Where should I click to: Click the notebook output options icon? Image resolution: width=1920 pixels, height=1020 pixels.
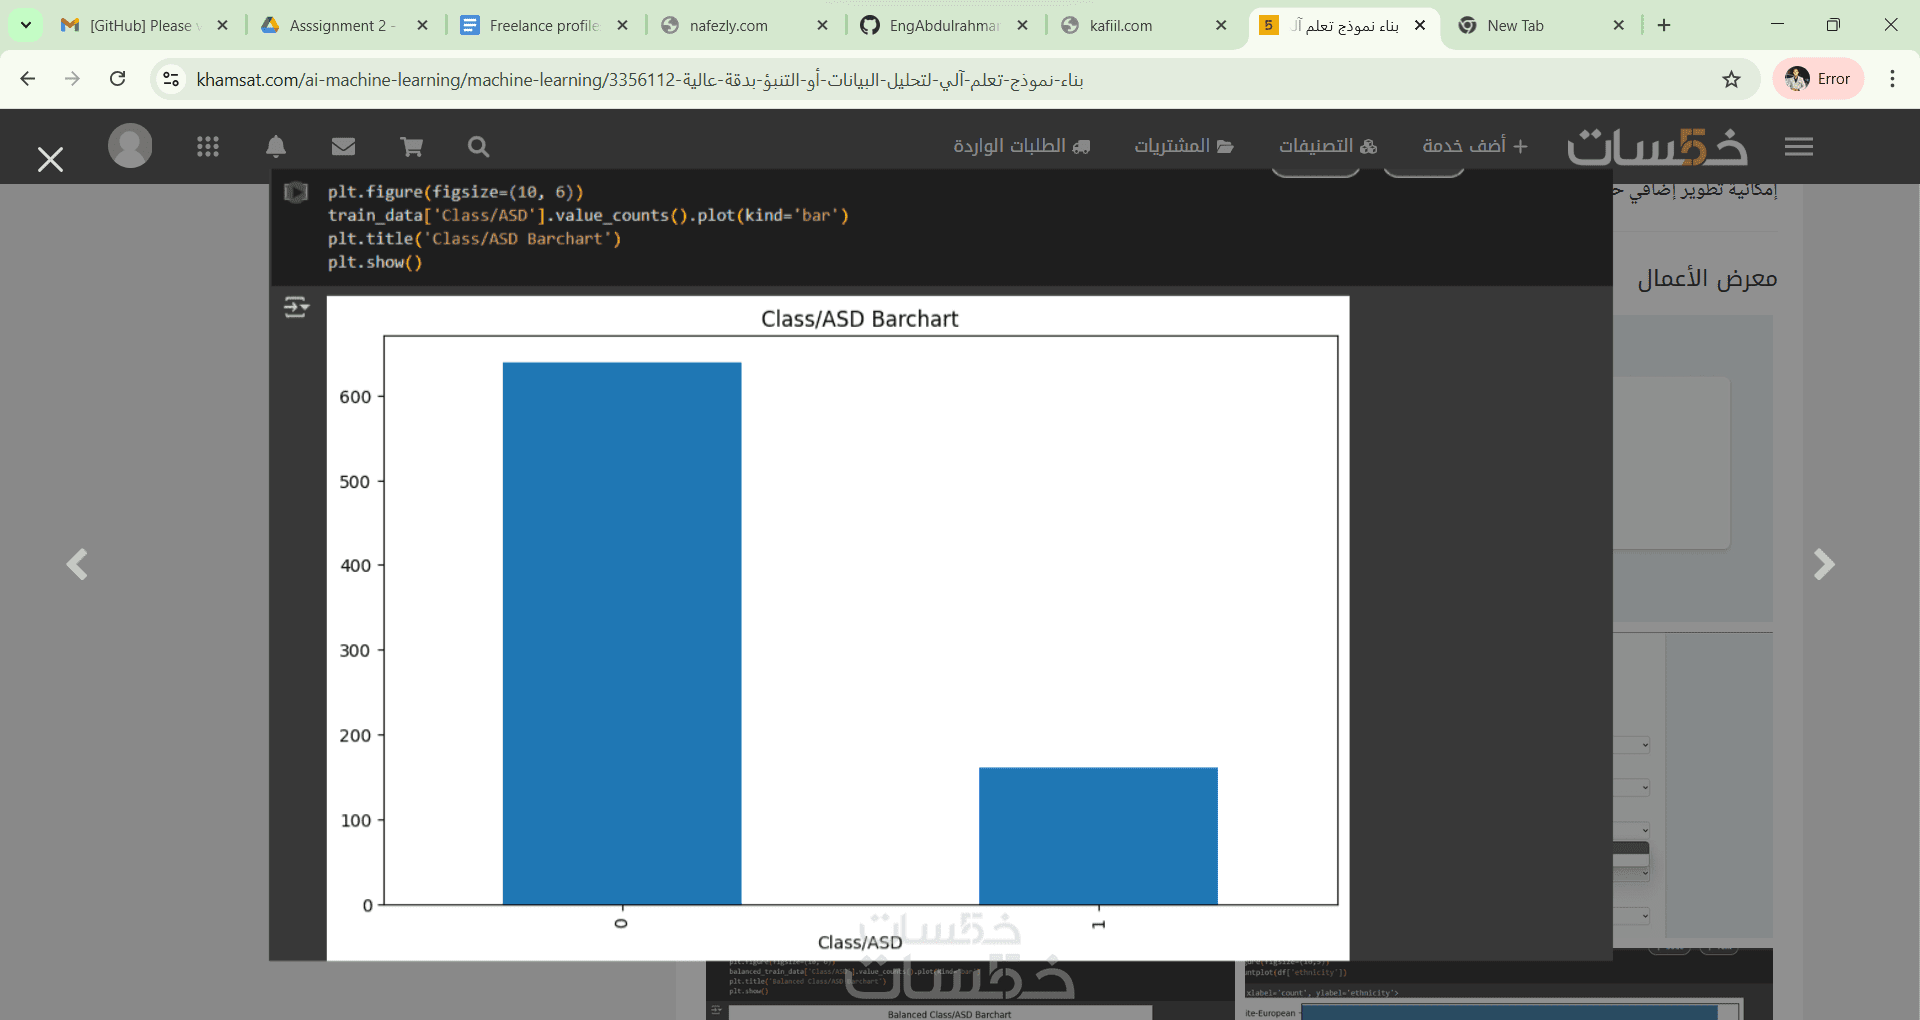tap(296, 307)
